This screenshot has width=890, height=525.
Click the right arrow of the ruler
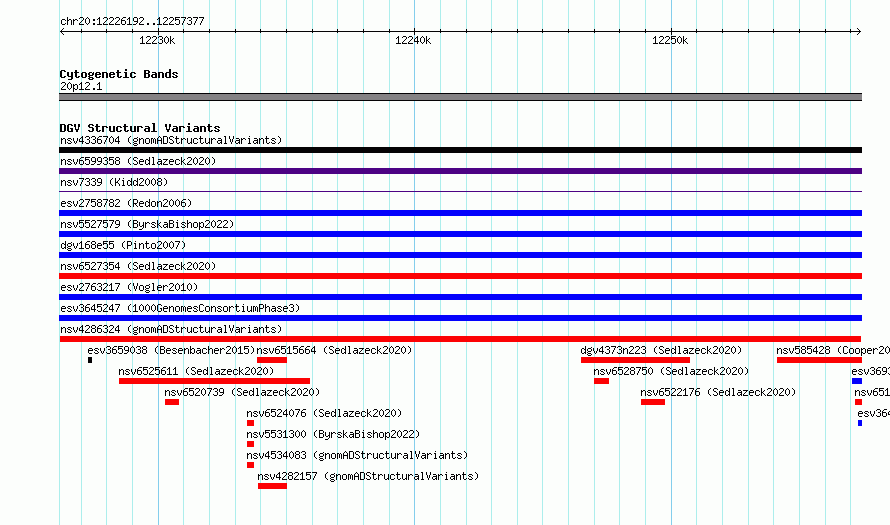(x=859, y=32)
